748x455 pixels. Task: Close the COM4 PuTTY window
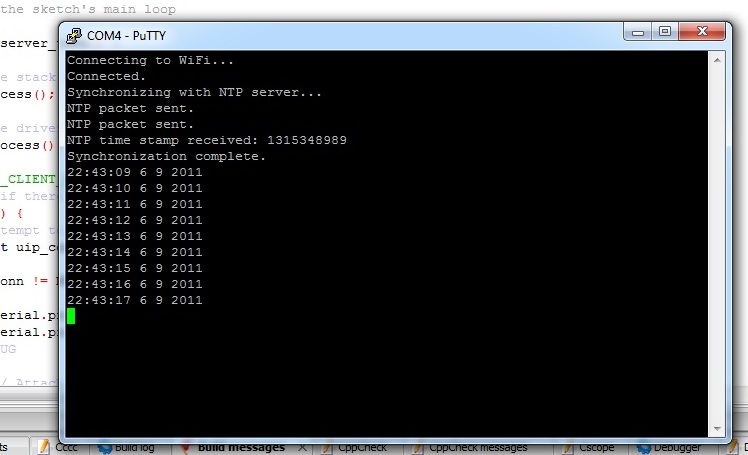[702, 32]
